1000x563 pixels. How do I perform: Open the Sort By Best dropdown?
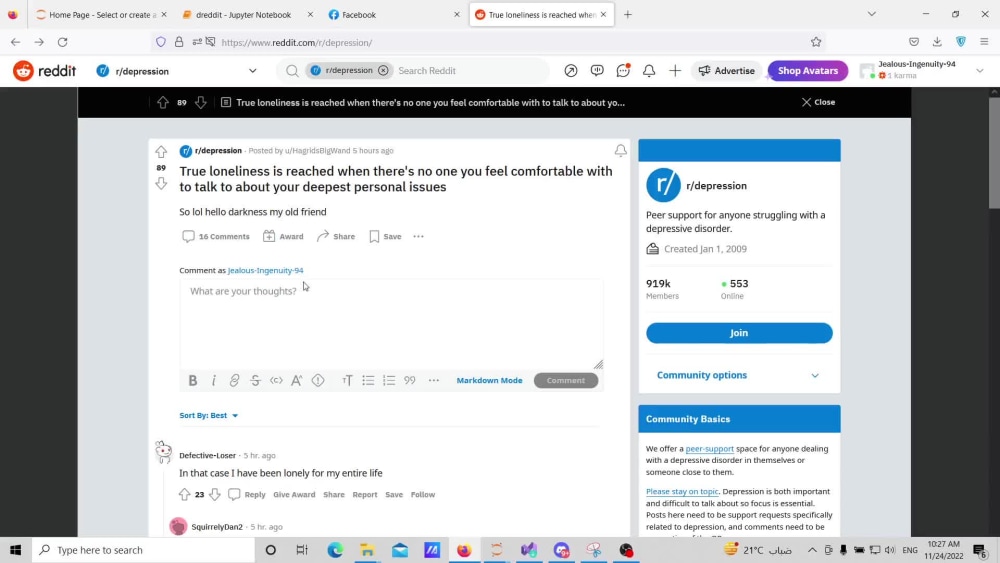[209, 415]
